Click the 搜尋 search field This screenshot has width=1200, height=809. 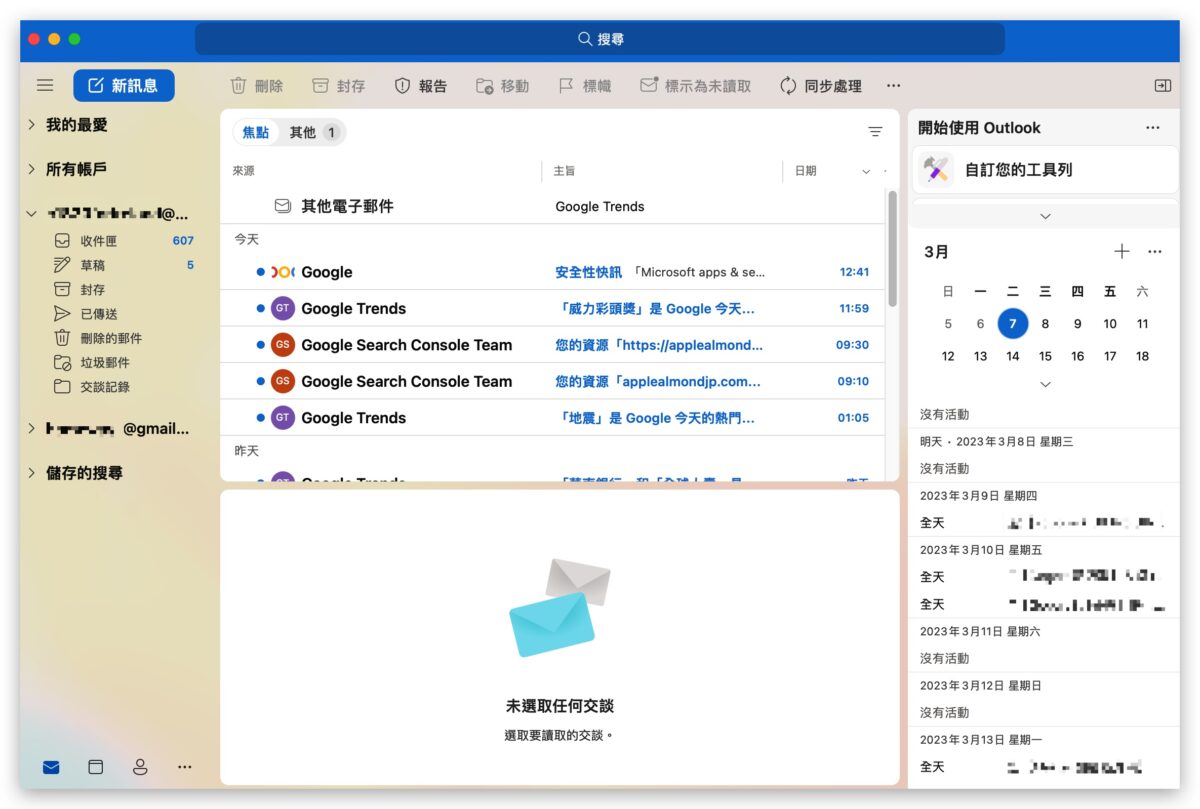[600, 39]
